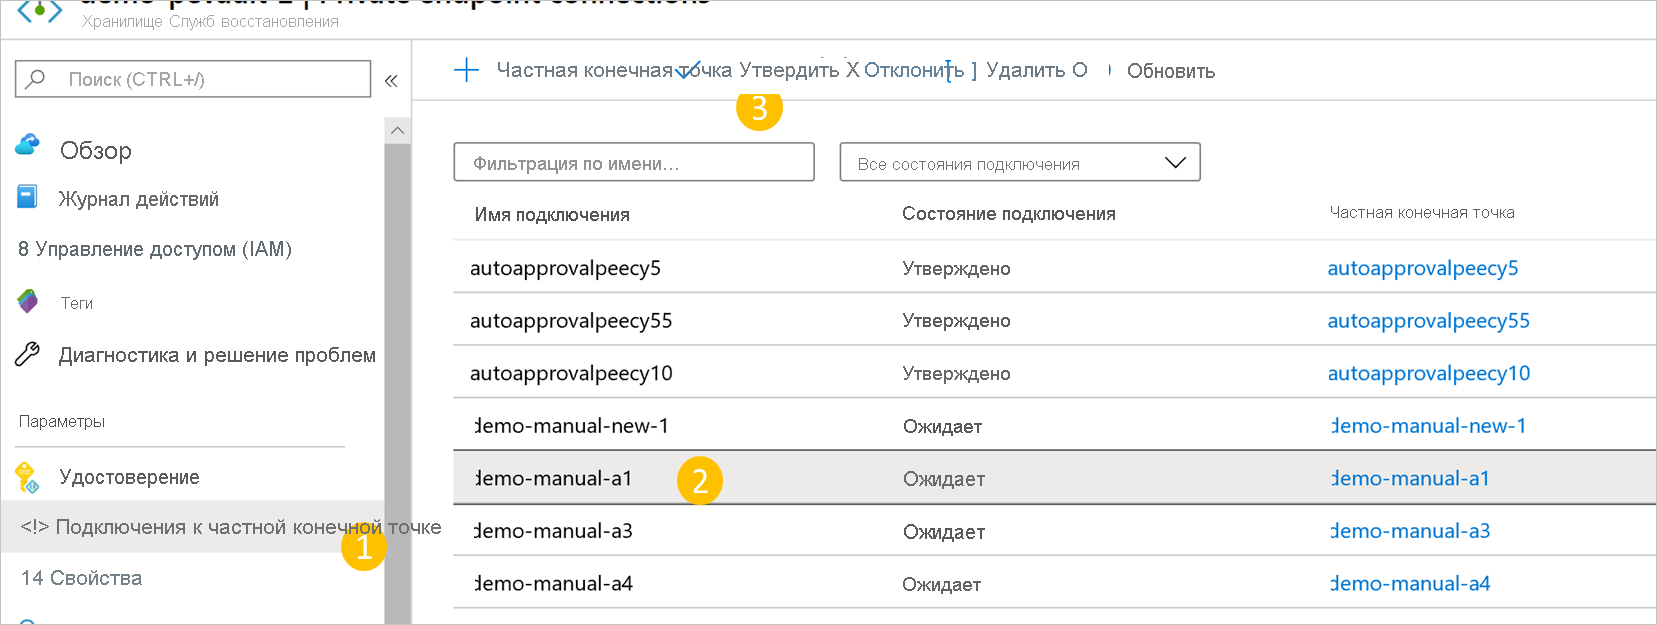Click Ожидает status in demo-manual-a1 row
The width and height of the screenshot is (1657, 625).
(944, 479)
